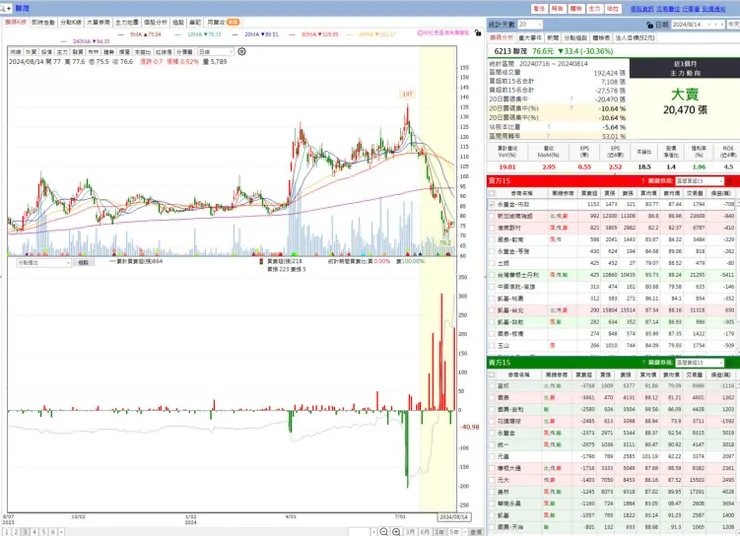Switch to the 個股分析 tab
The width and height of the screenshot is (740, 536).
click(x=155, y=22)
